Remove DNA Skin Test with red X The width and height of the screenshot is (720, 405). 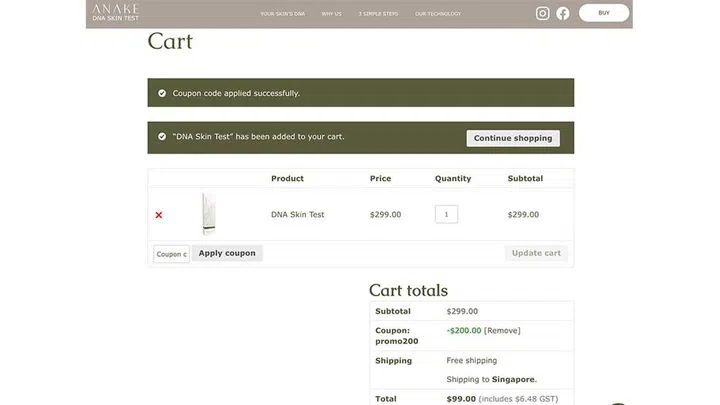click(159, 215)
